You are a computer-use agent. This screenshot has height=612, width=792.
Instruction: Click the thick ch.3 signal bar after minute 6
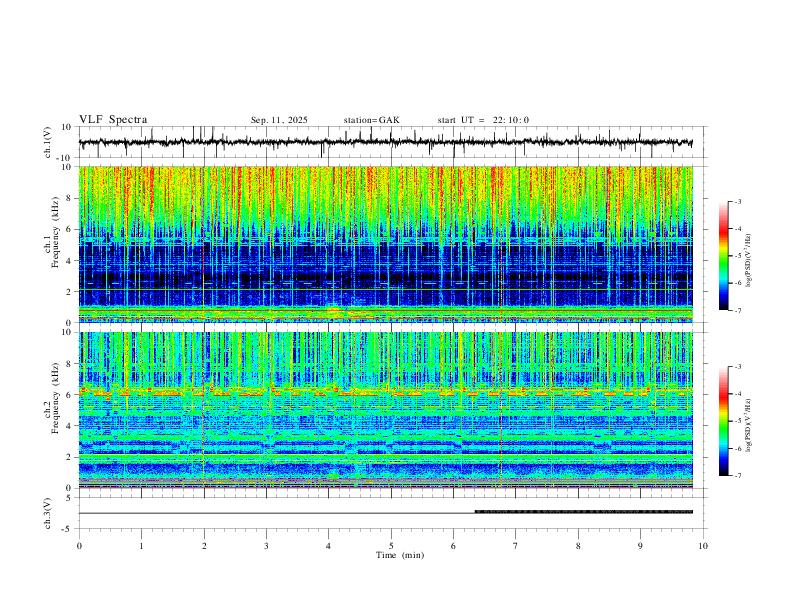pyautogui.click(x=584, y=512)
